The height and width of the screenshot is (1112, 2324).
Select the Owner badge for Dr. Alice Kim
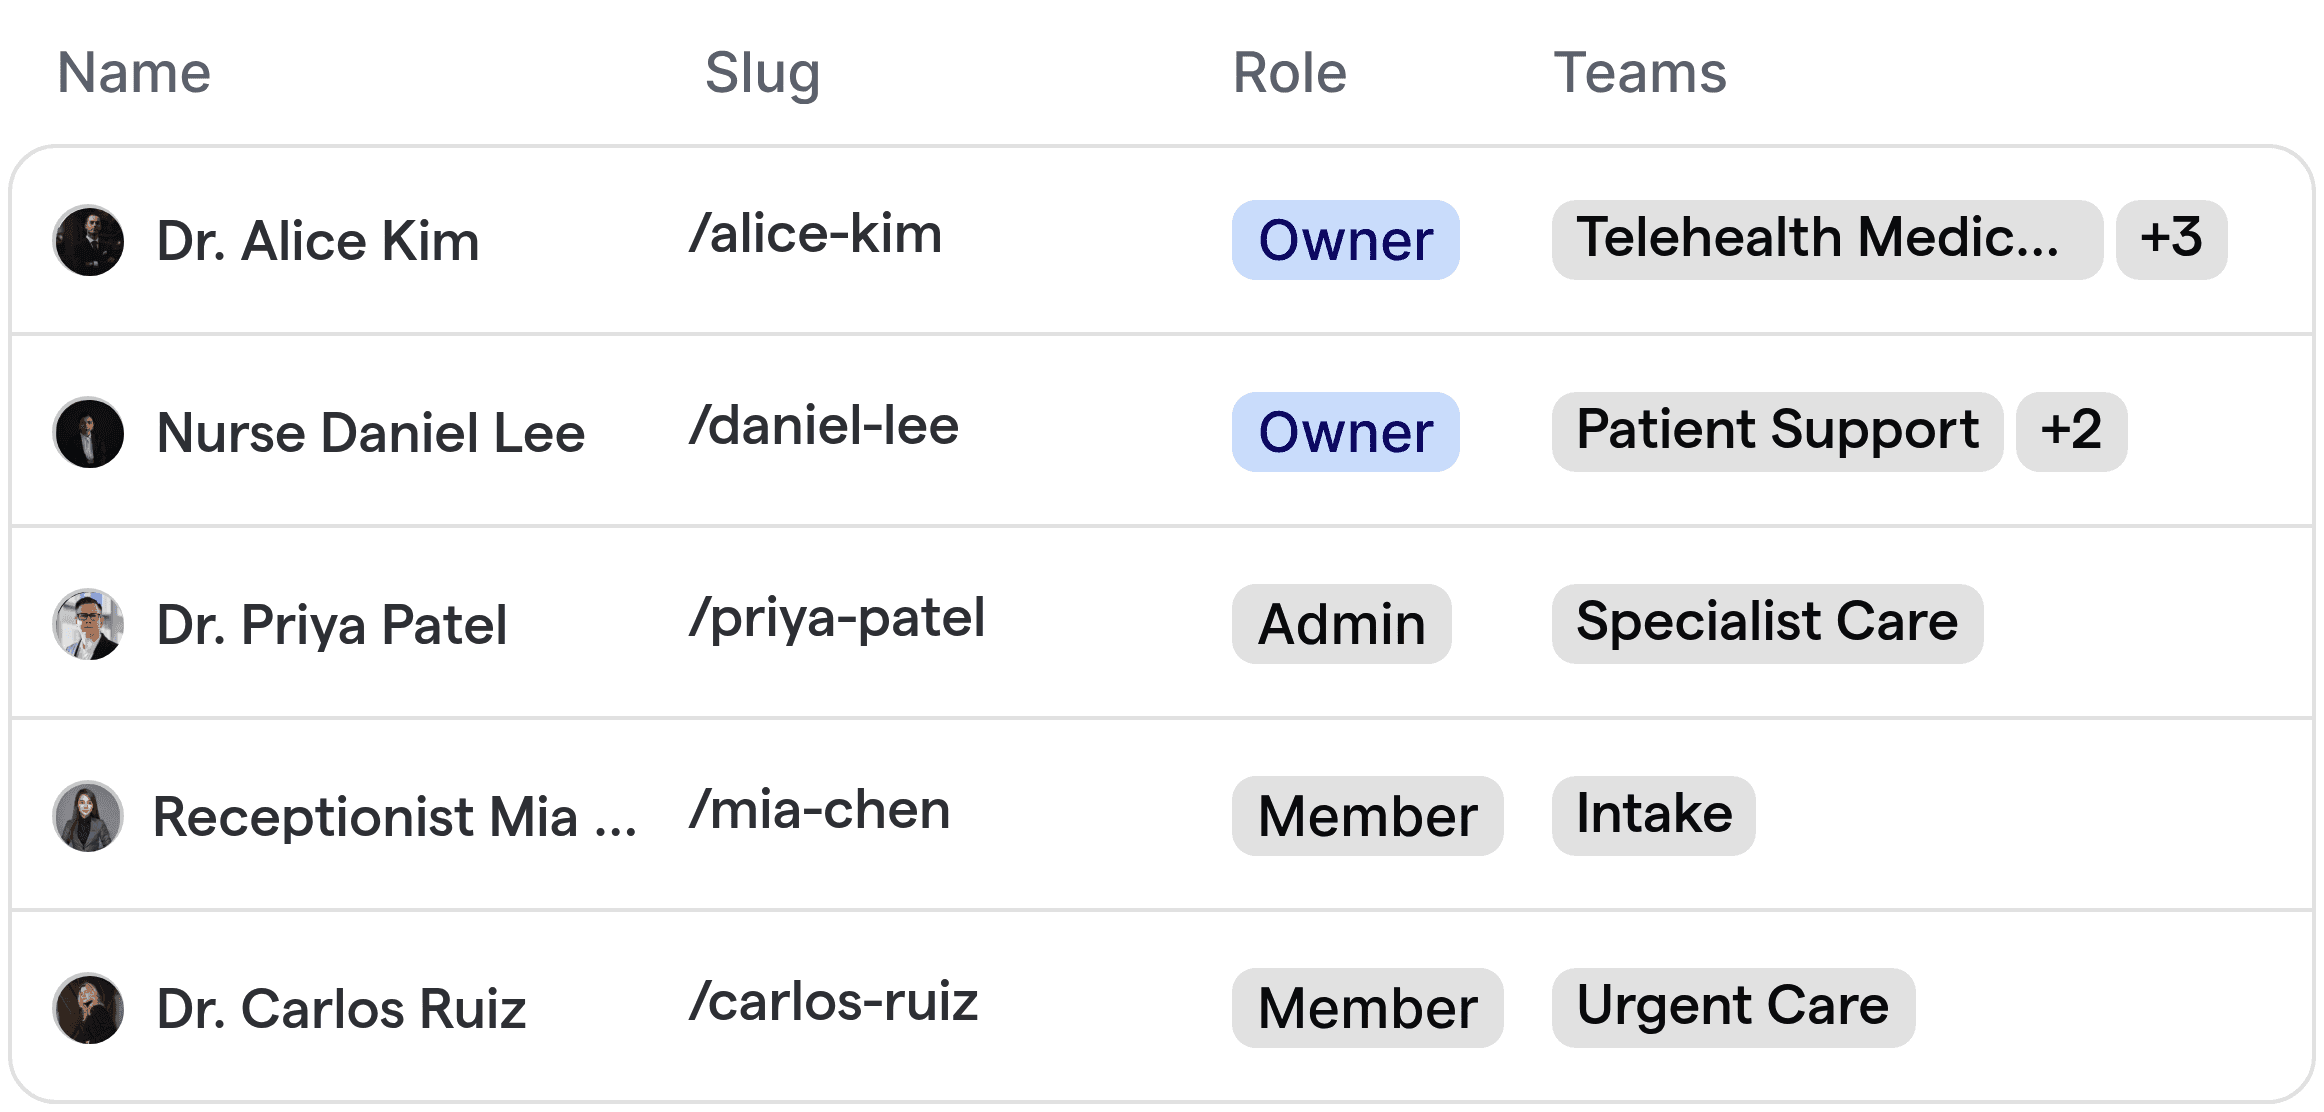[x=1345, y=240]
